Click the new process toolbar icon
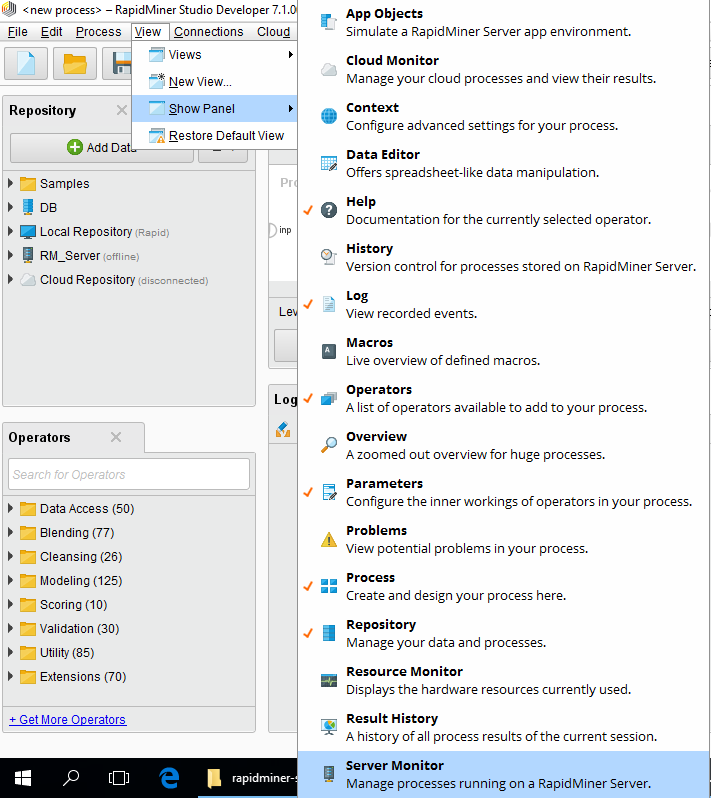This screenshot has width=711, height=798. [x=26, y=64]
